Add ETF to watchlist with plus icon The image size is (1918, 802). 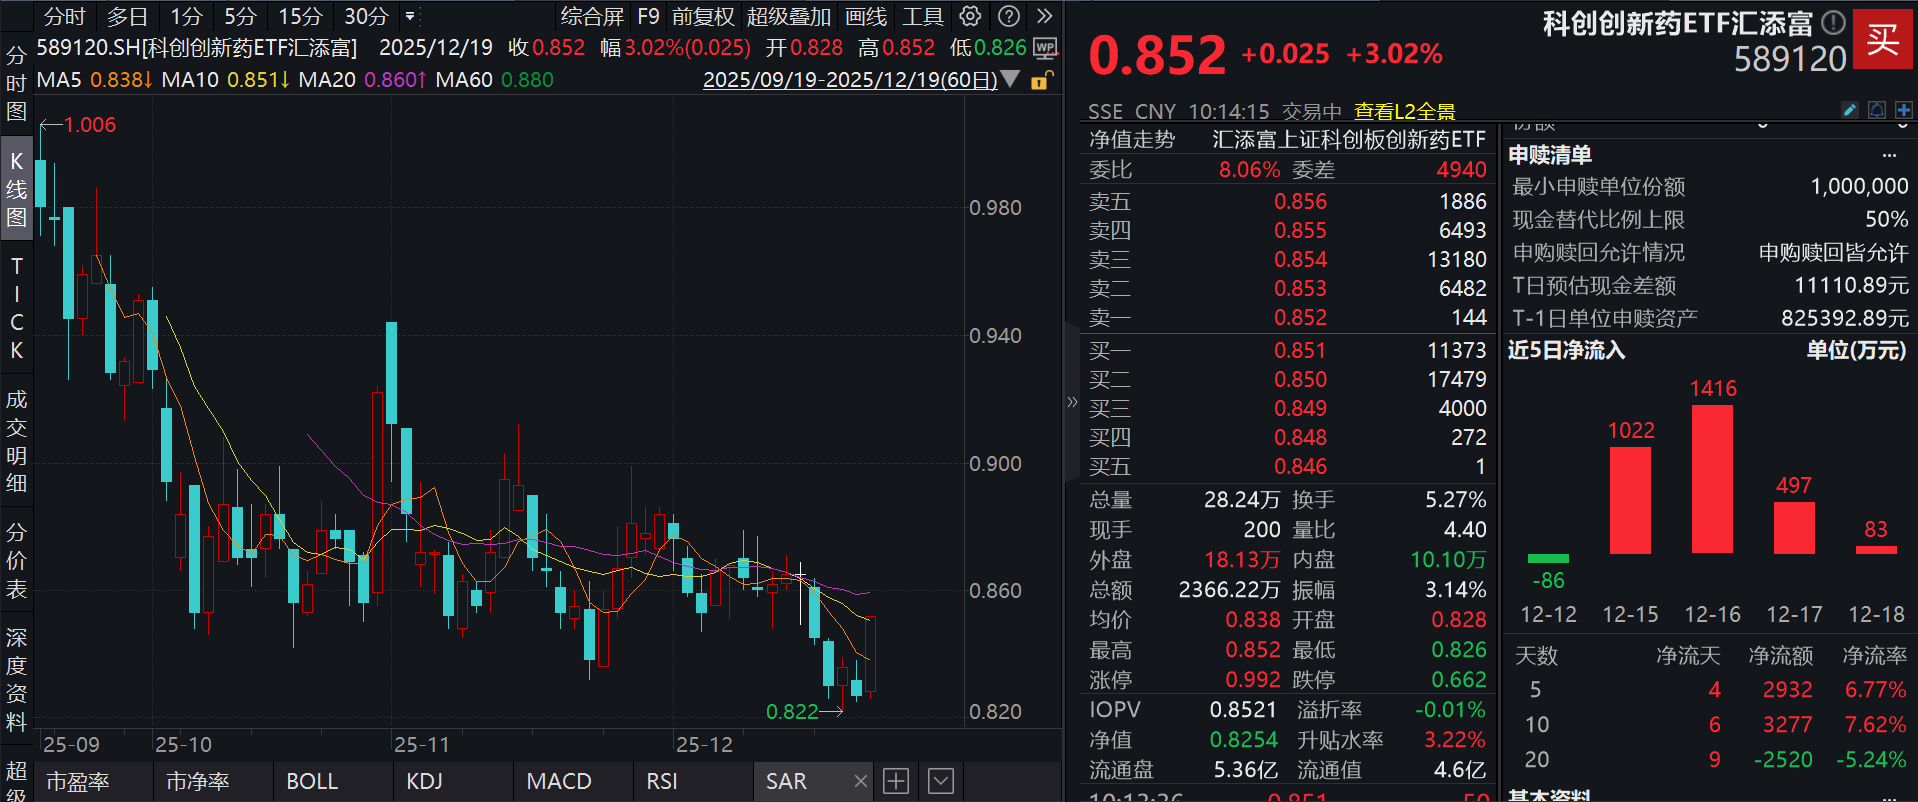(1903, 110)
